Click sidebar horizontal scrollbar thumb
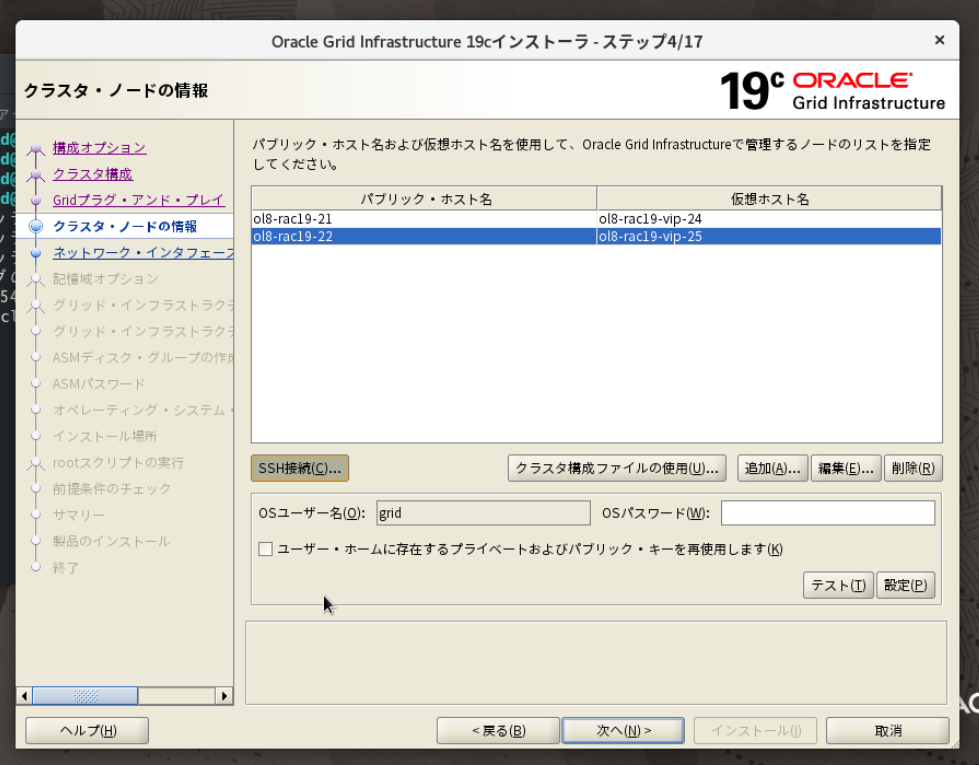 pos(85,696)
